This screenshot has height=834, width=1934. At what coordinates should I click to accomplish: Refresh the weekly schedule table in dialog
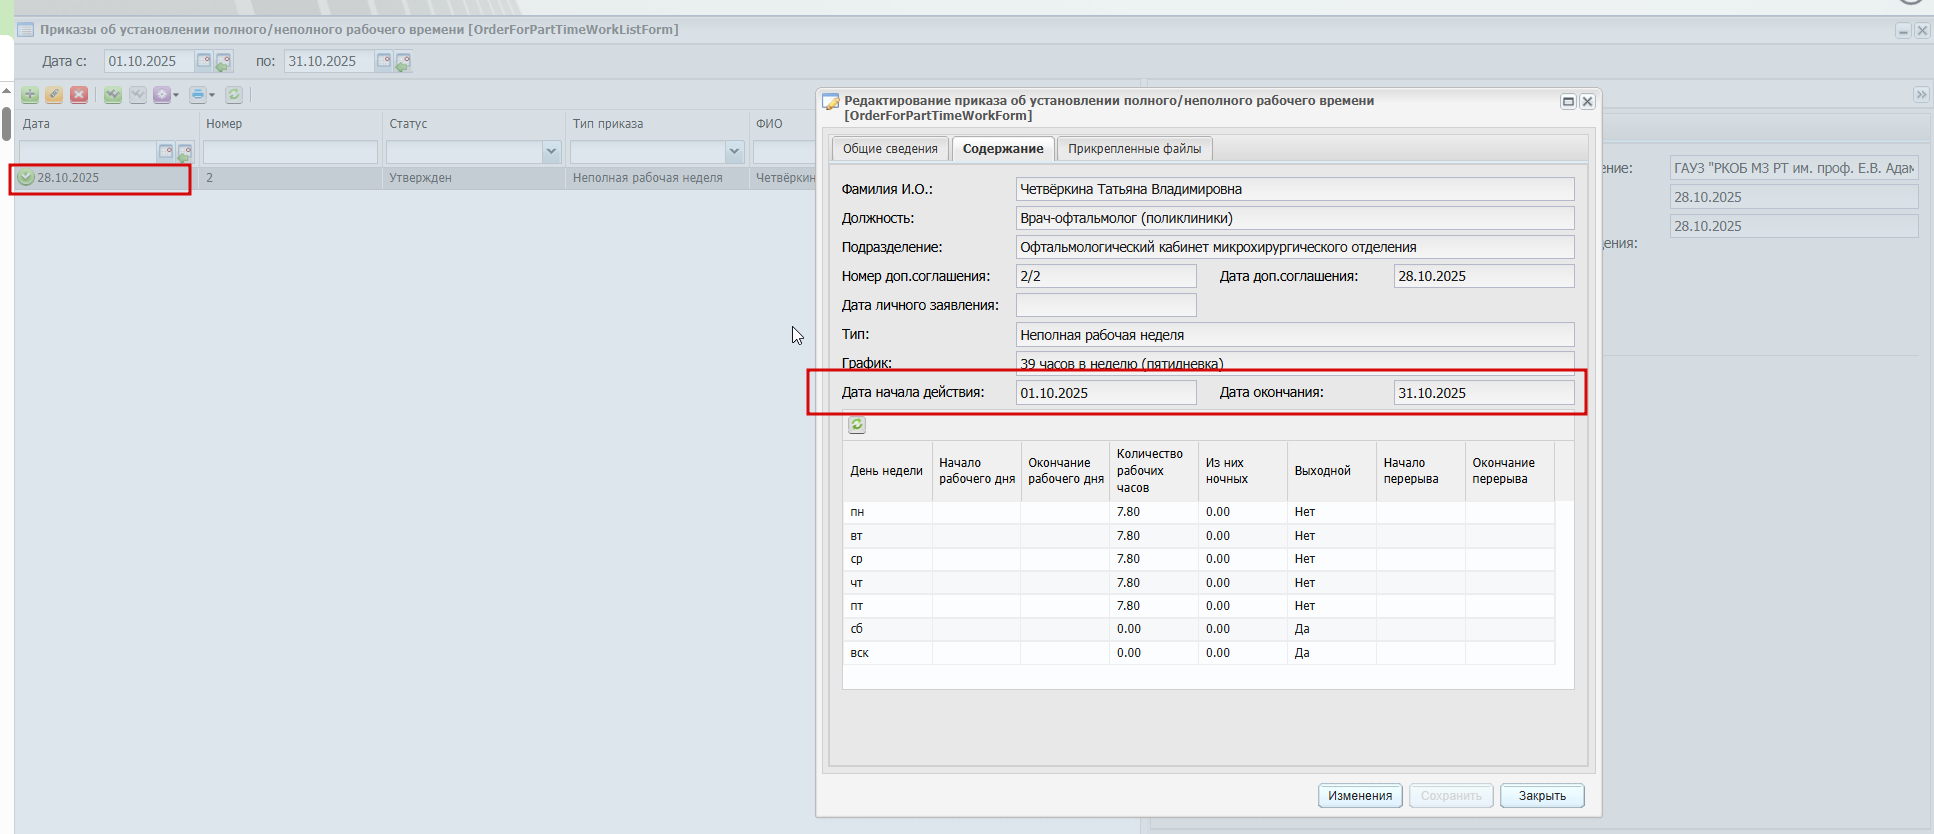(857, 425)
